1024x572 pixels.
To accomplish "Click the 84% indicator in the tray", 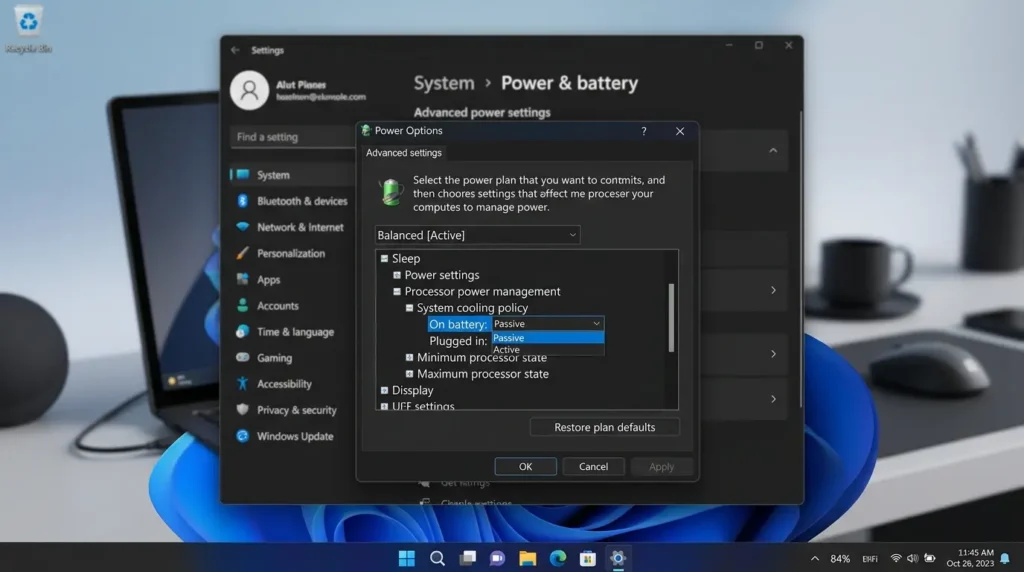I will 840,559.
